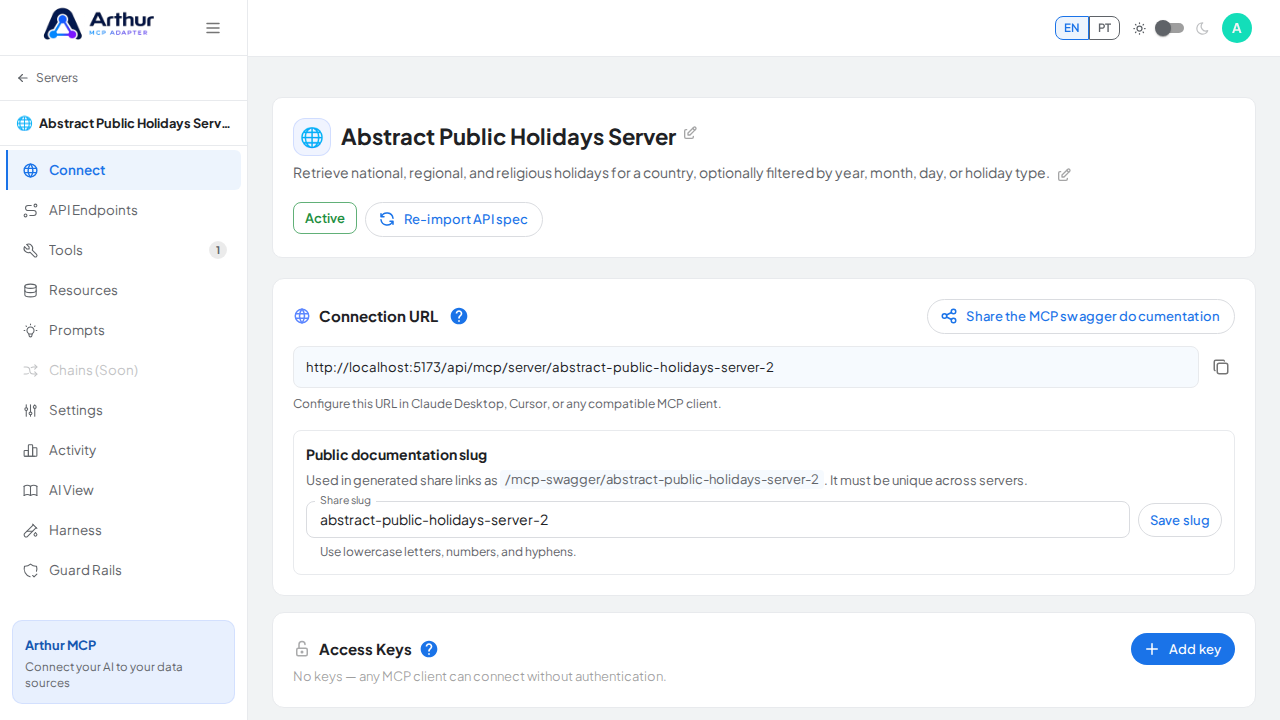Click the Access Keys lock icon
Viewport: 1280px width, 720px height.
[x=301, y=649]
